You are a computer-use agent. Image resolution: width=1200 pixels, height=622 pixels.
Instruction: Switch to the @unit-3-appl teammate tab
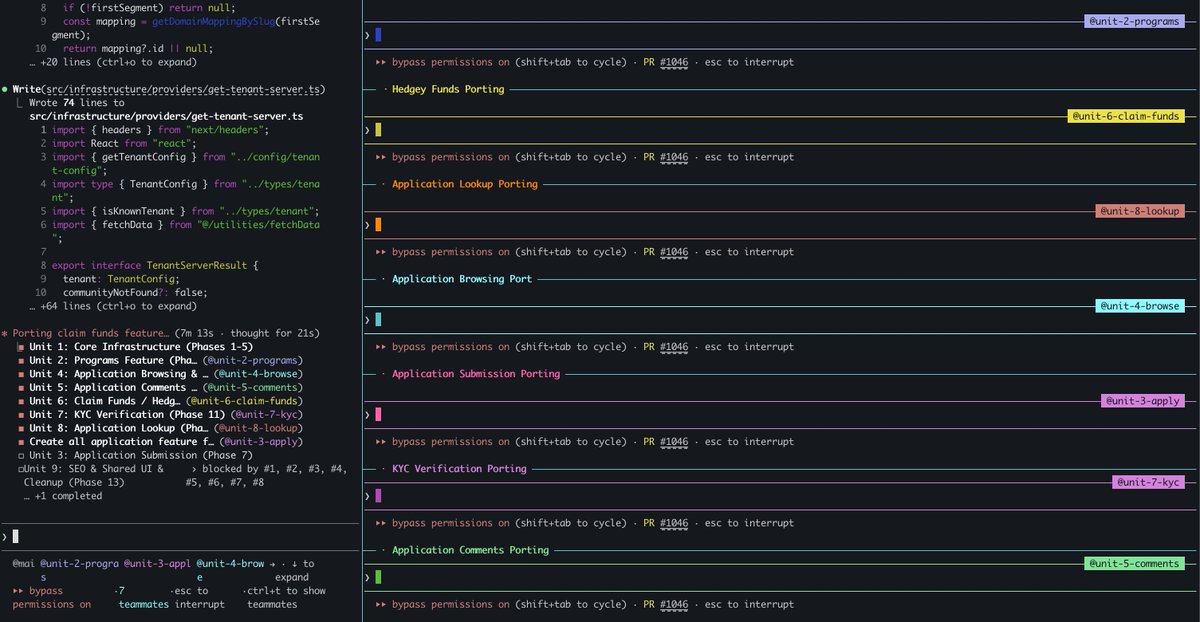[157, 564]
